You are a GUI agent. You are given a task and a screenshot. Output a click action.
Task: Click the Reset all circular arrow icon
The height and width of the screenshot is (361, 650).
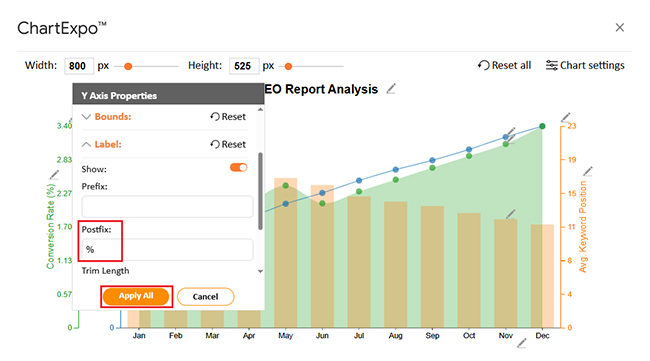[483, 65]
